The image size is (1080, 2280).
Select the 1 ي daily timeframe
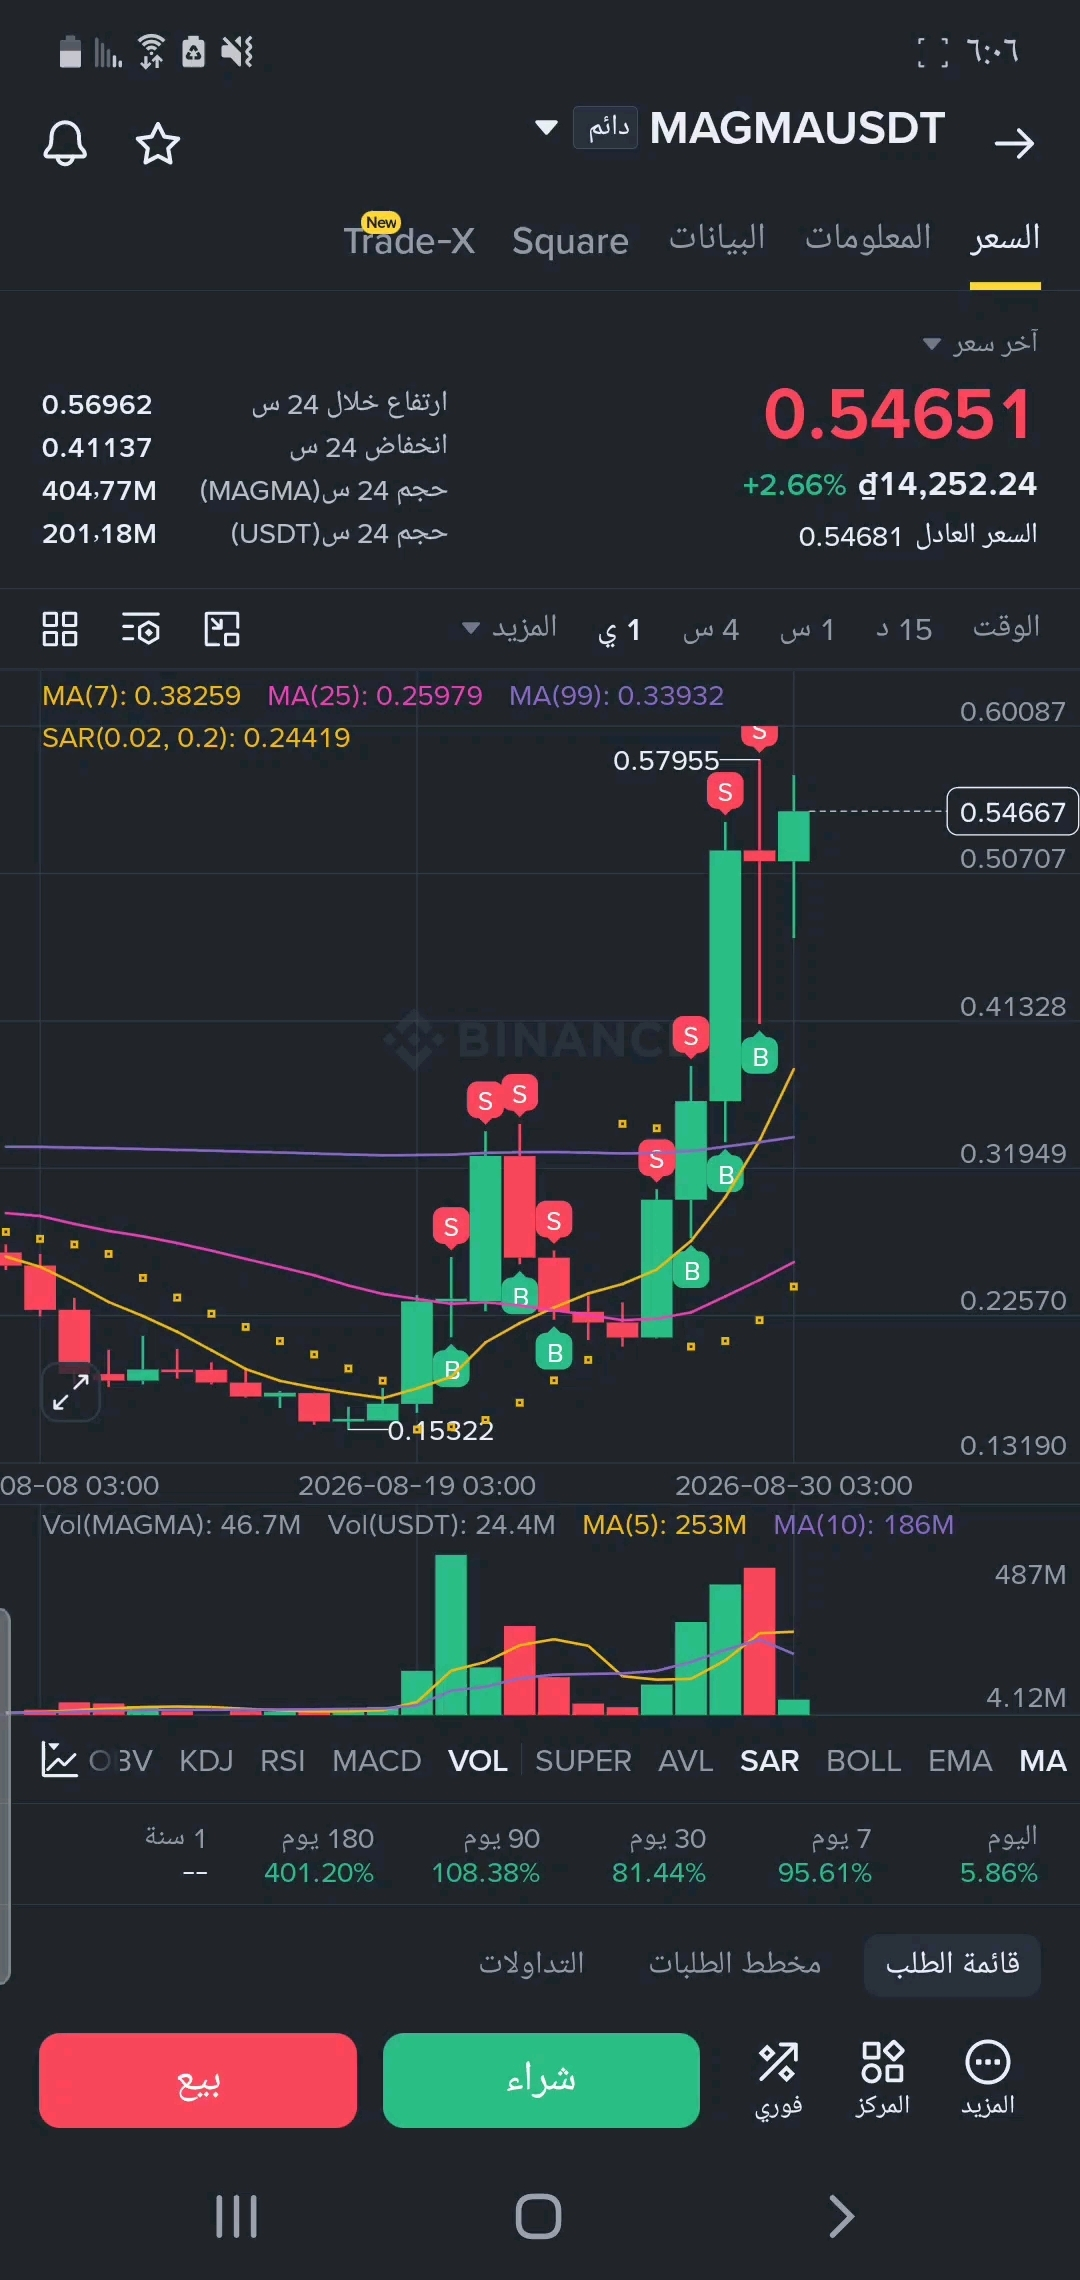pyautogui.click(x=619, y=629)
